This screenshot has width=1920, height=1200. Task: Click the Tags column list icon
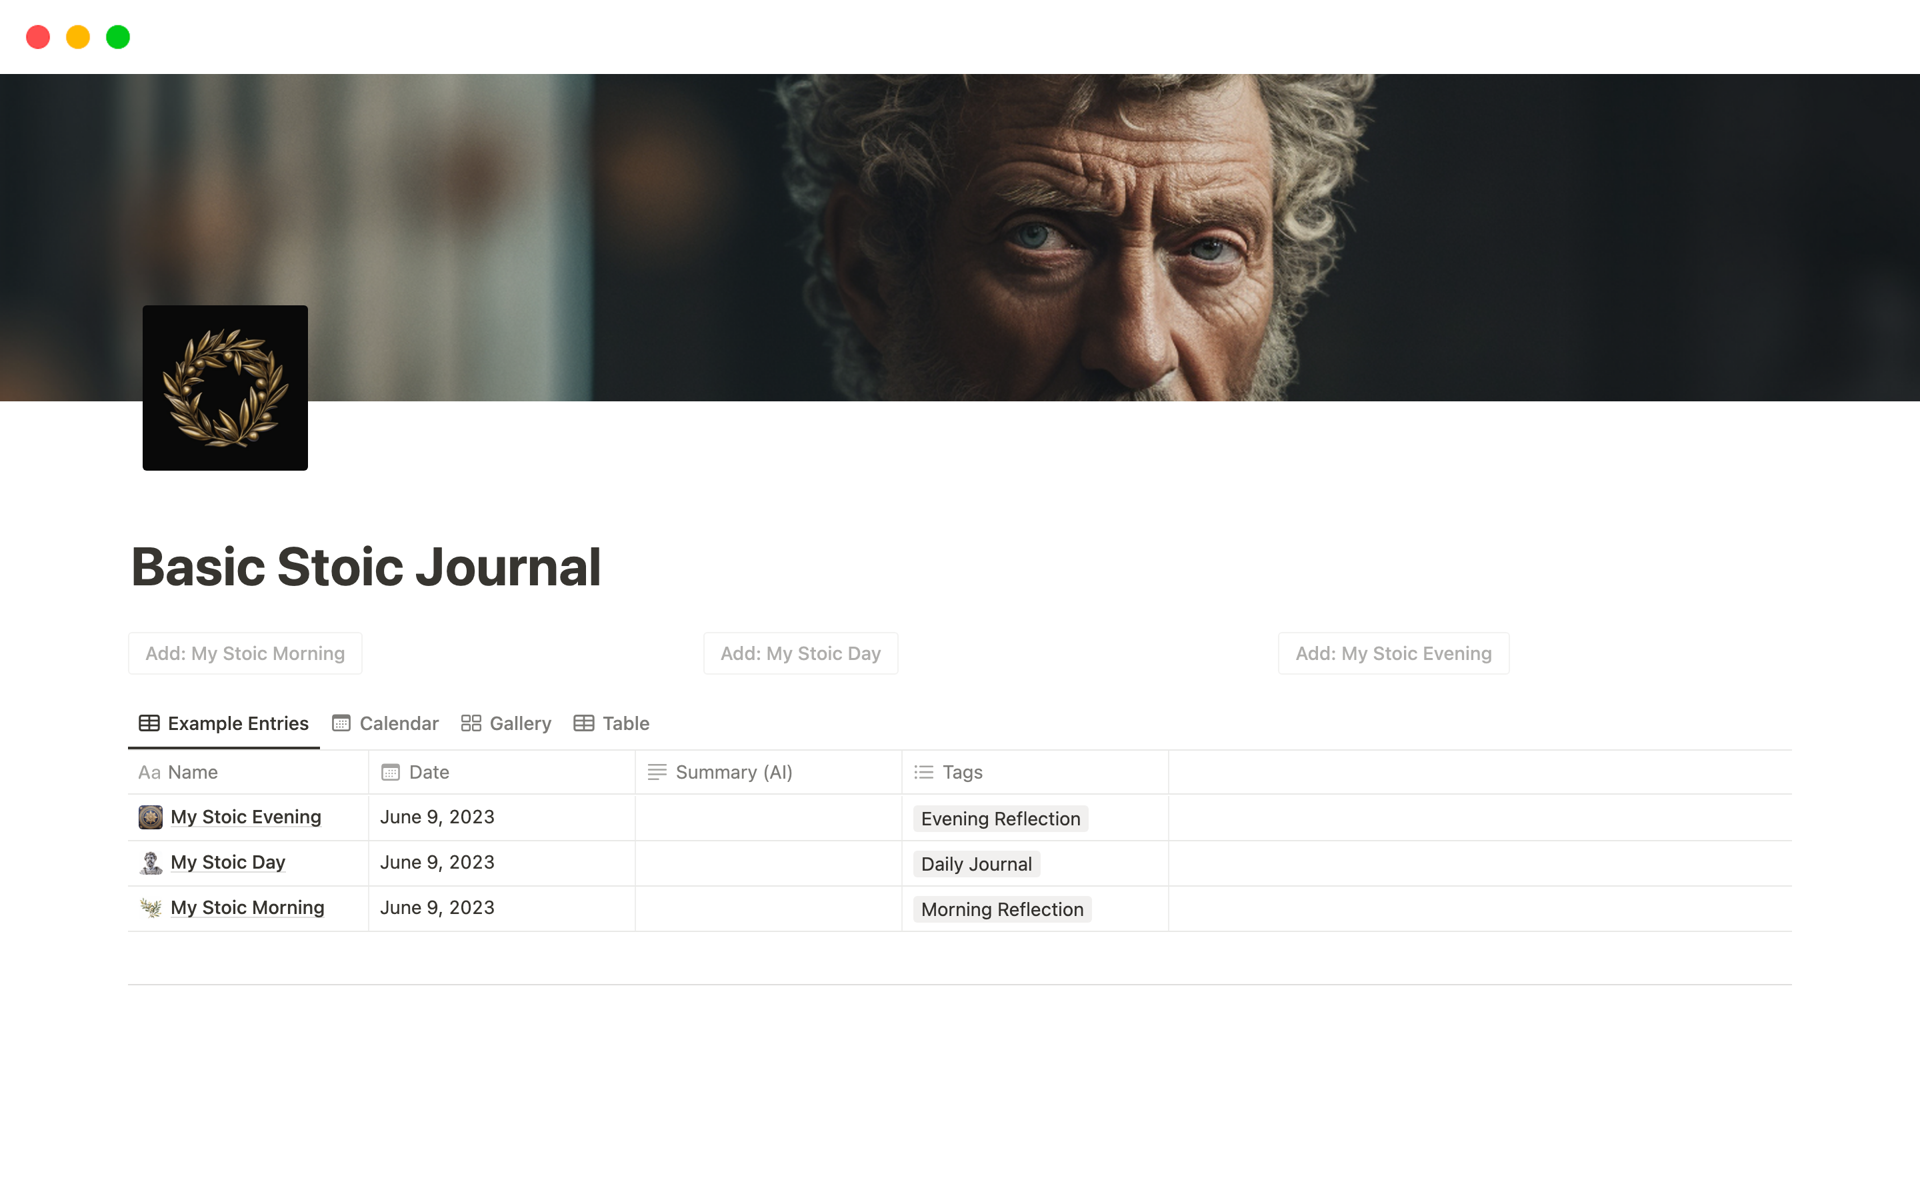pyautogui.click(x=924, y=772)
